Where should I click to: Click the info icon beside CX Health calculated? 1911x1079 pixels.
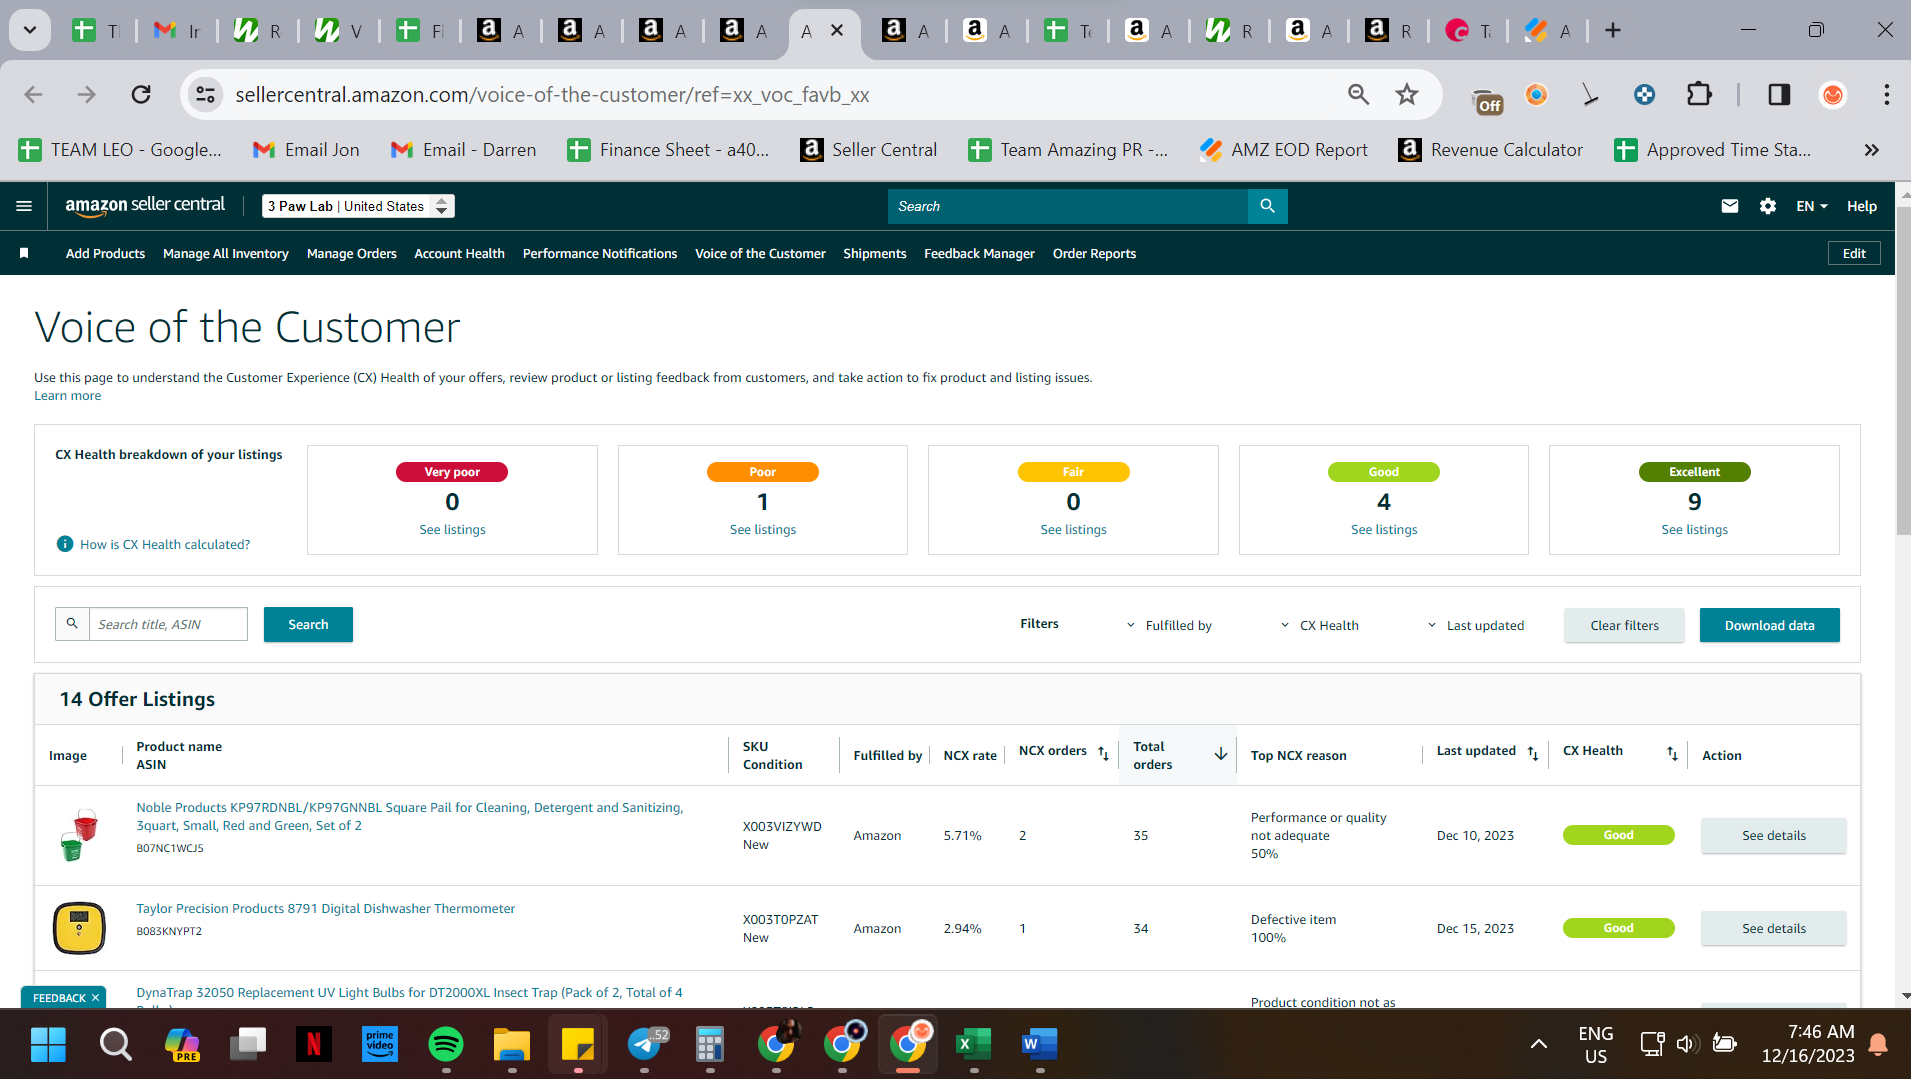tap(65, 544)
